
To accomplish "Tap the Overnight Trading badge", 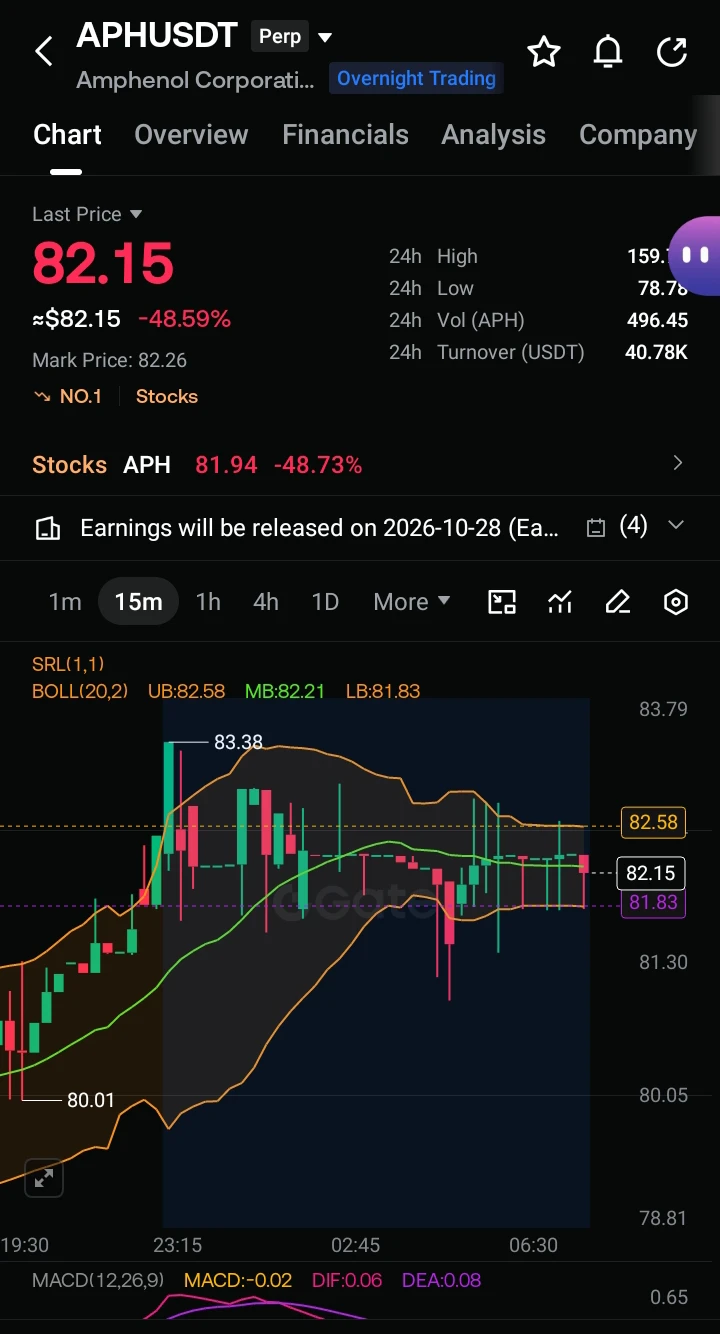I will (x=416, y=78).
